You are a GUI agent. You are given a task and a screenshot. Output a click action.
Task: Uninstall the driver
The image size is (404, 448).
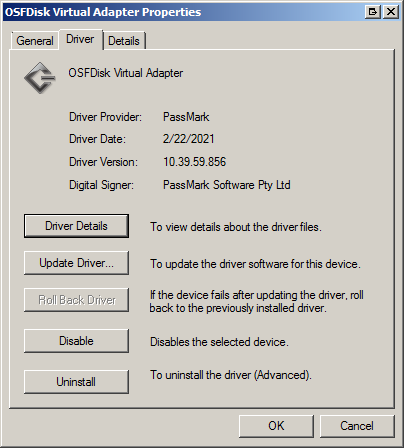[76, 382]
